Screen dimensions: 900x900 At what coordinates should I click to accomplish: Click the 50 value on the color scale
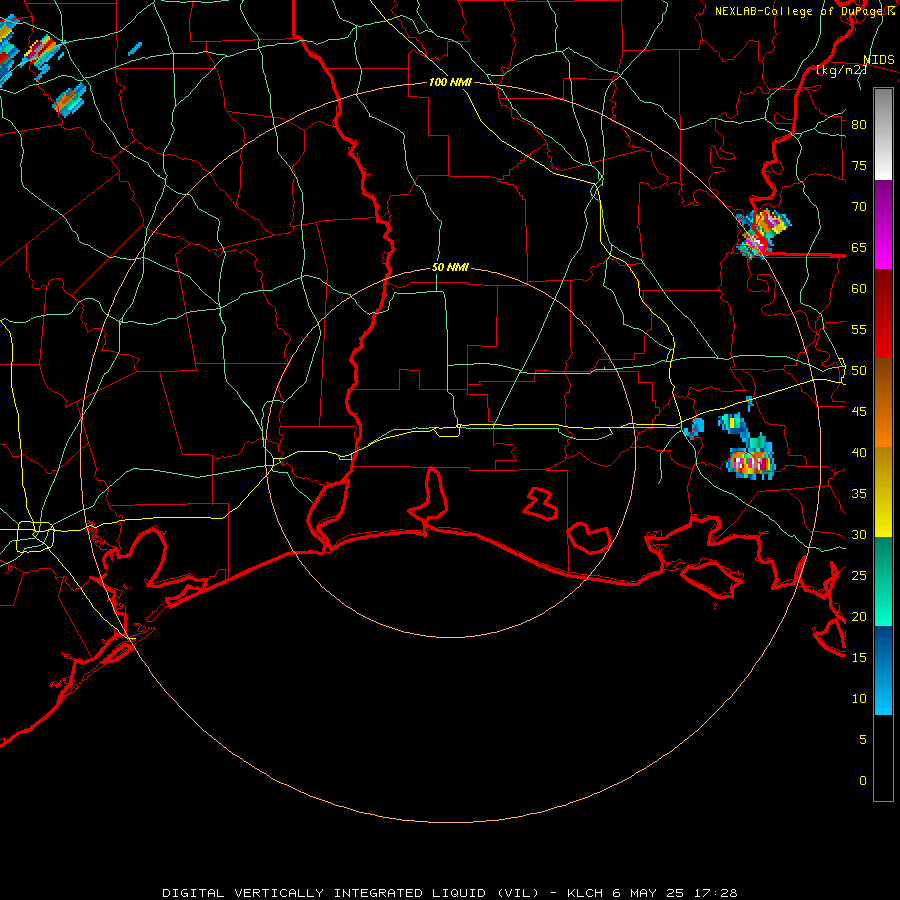(859, 371)
